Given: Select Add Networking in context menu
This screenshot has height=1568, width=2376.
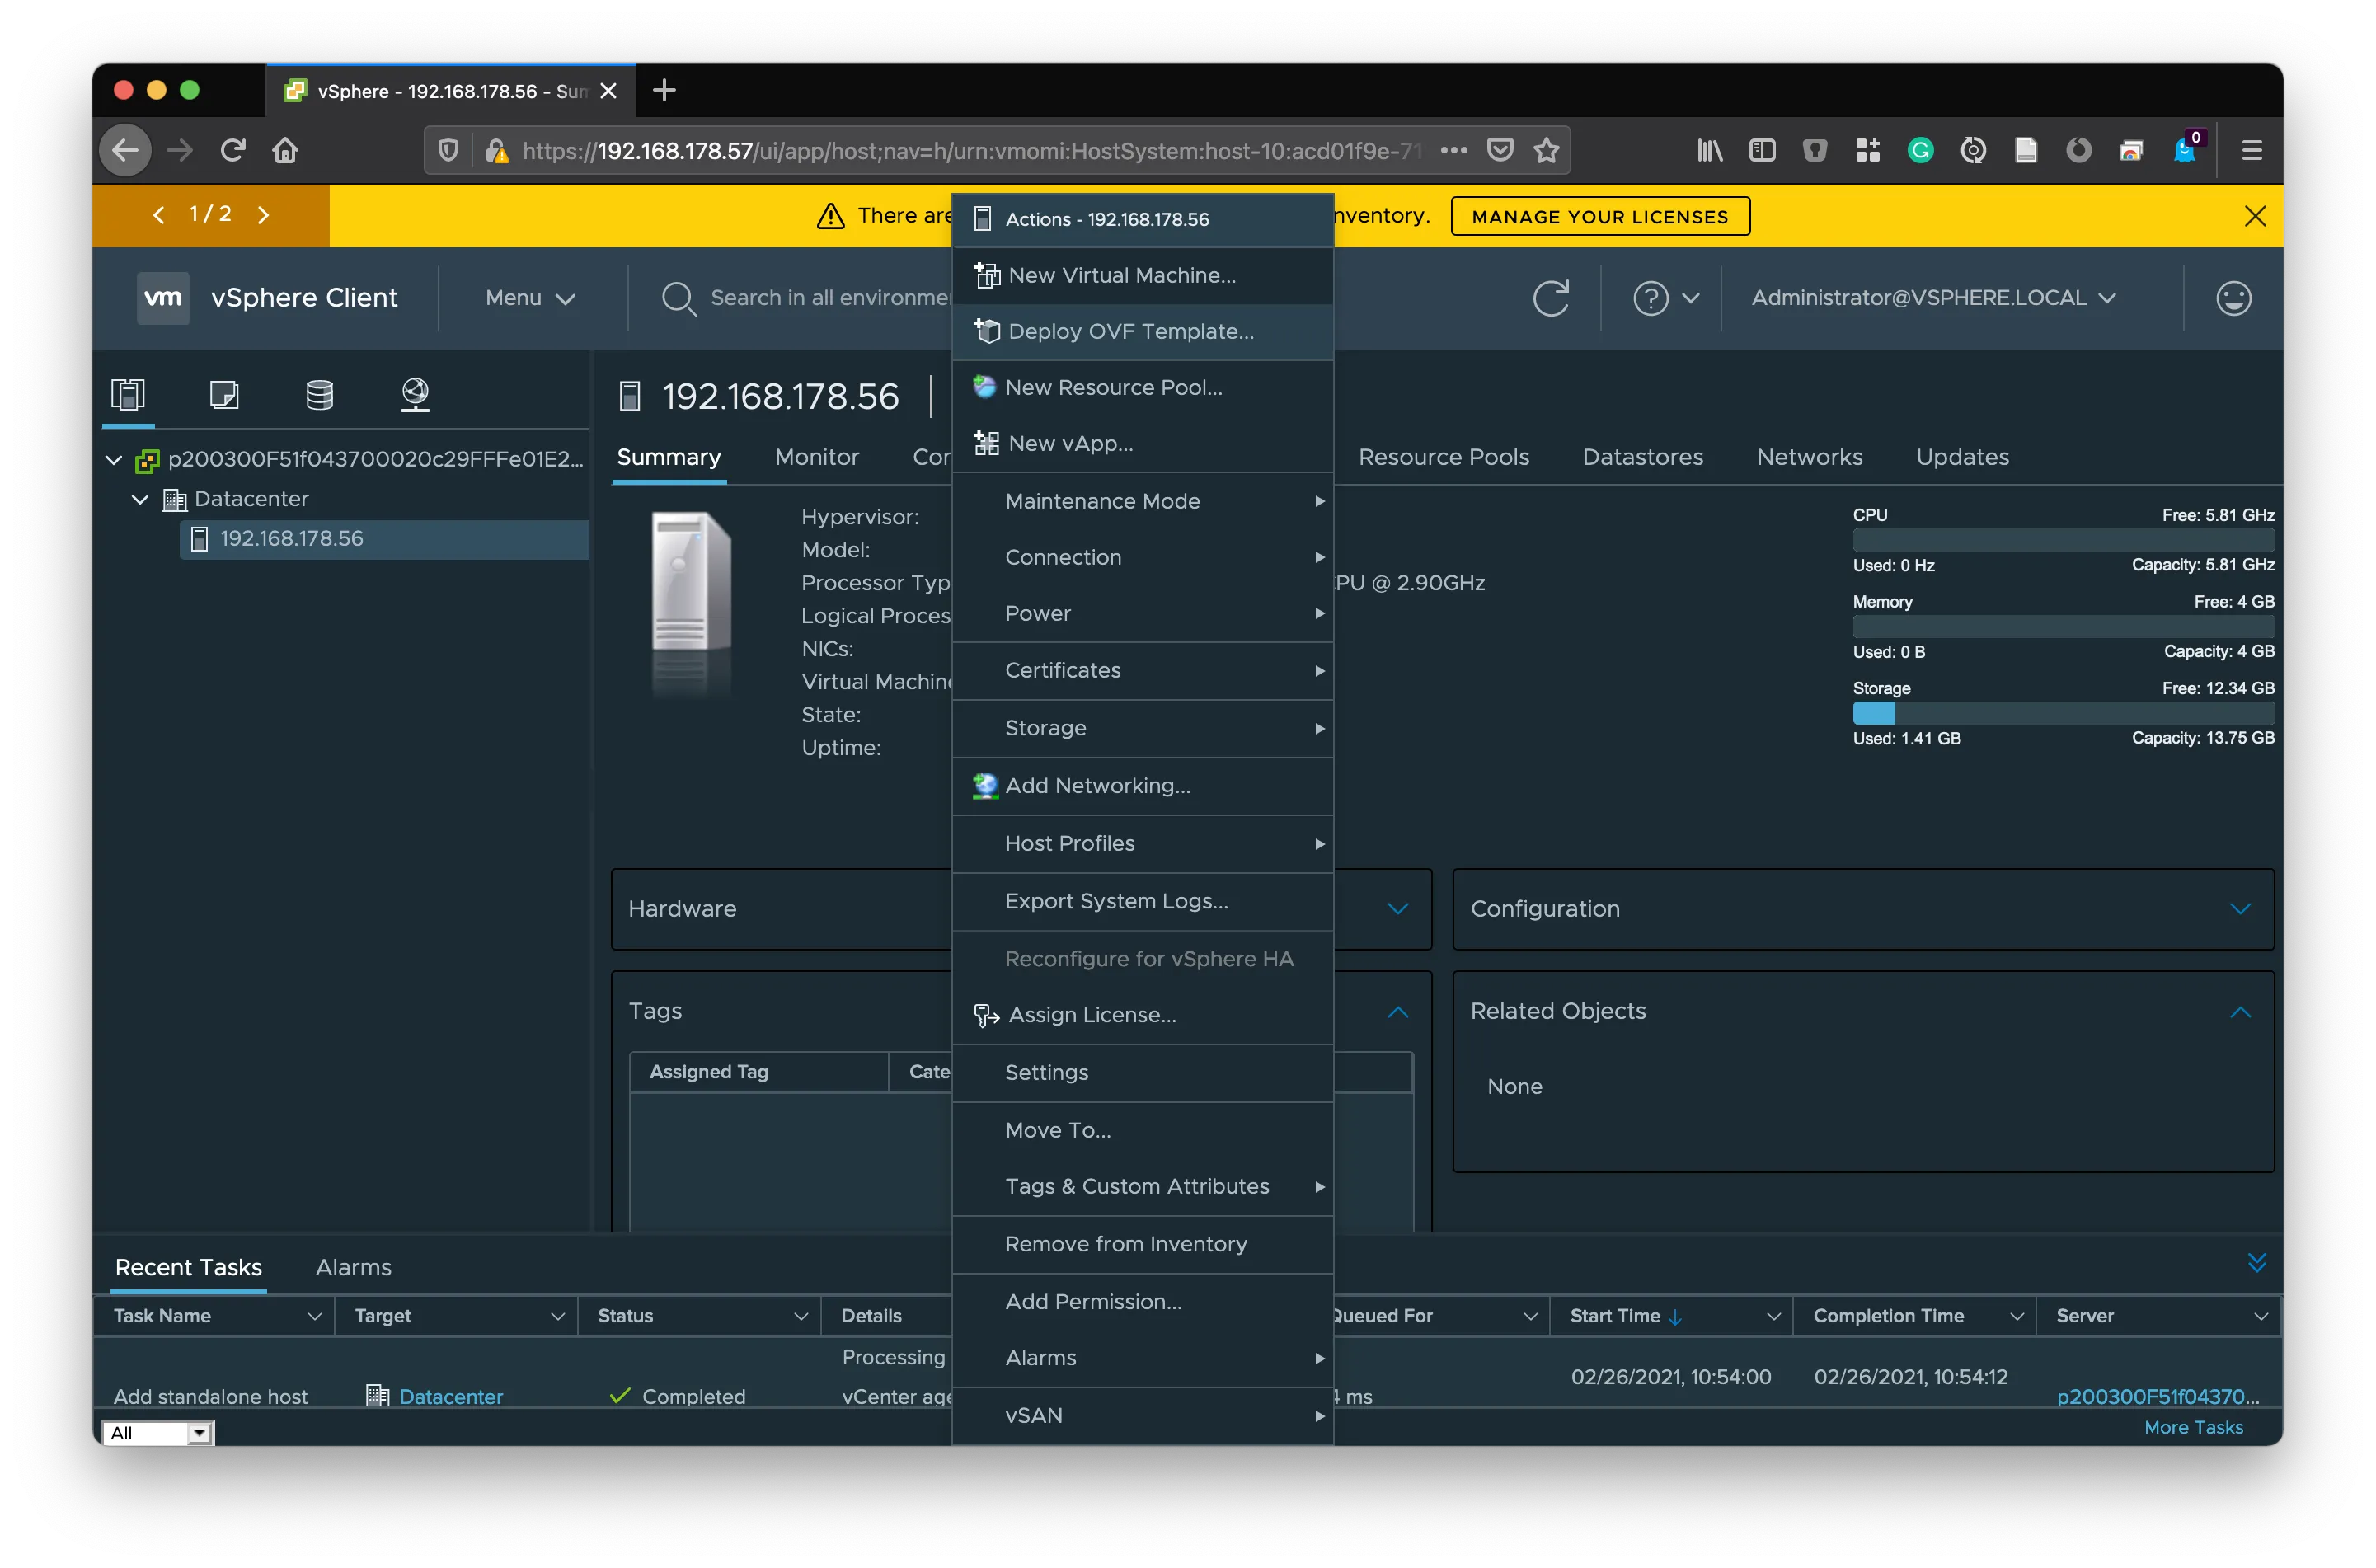Looking at the screenshot, I should pyautogui.click(x=1097, y=786).
